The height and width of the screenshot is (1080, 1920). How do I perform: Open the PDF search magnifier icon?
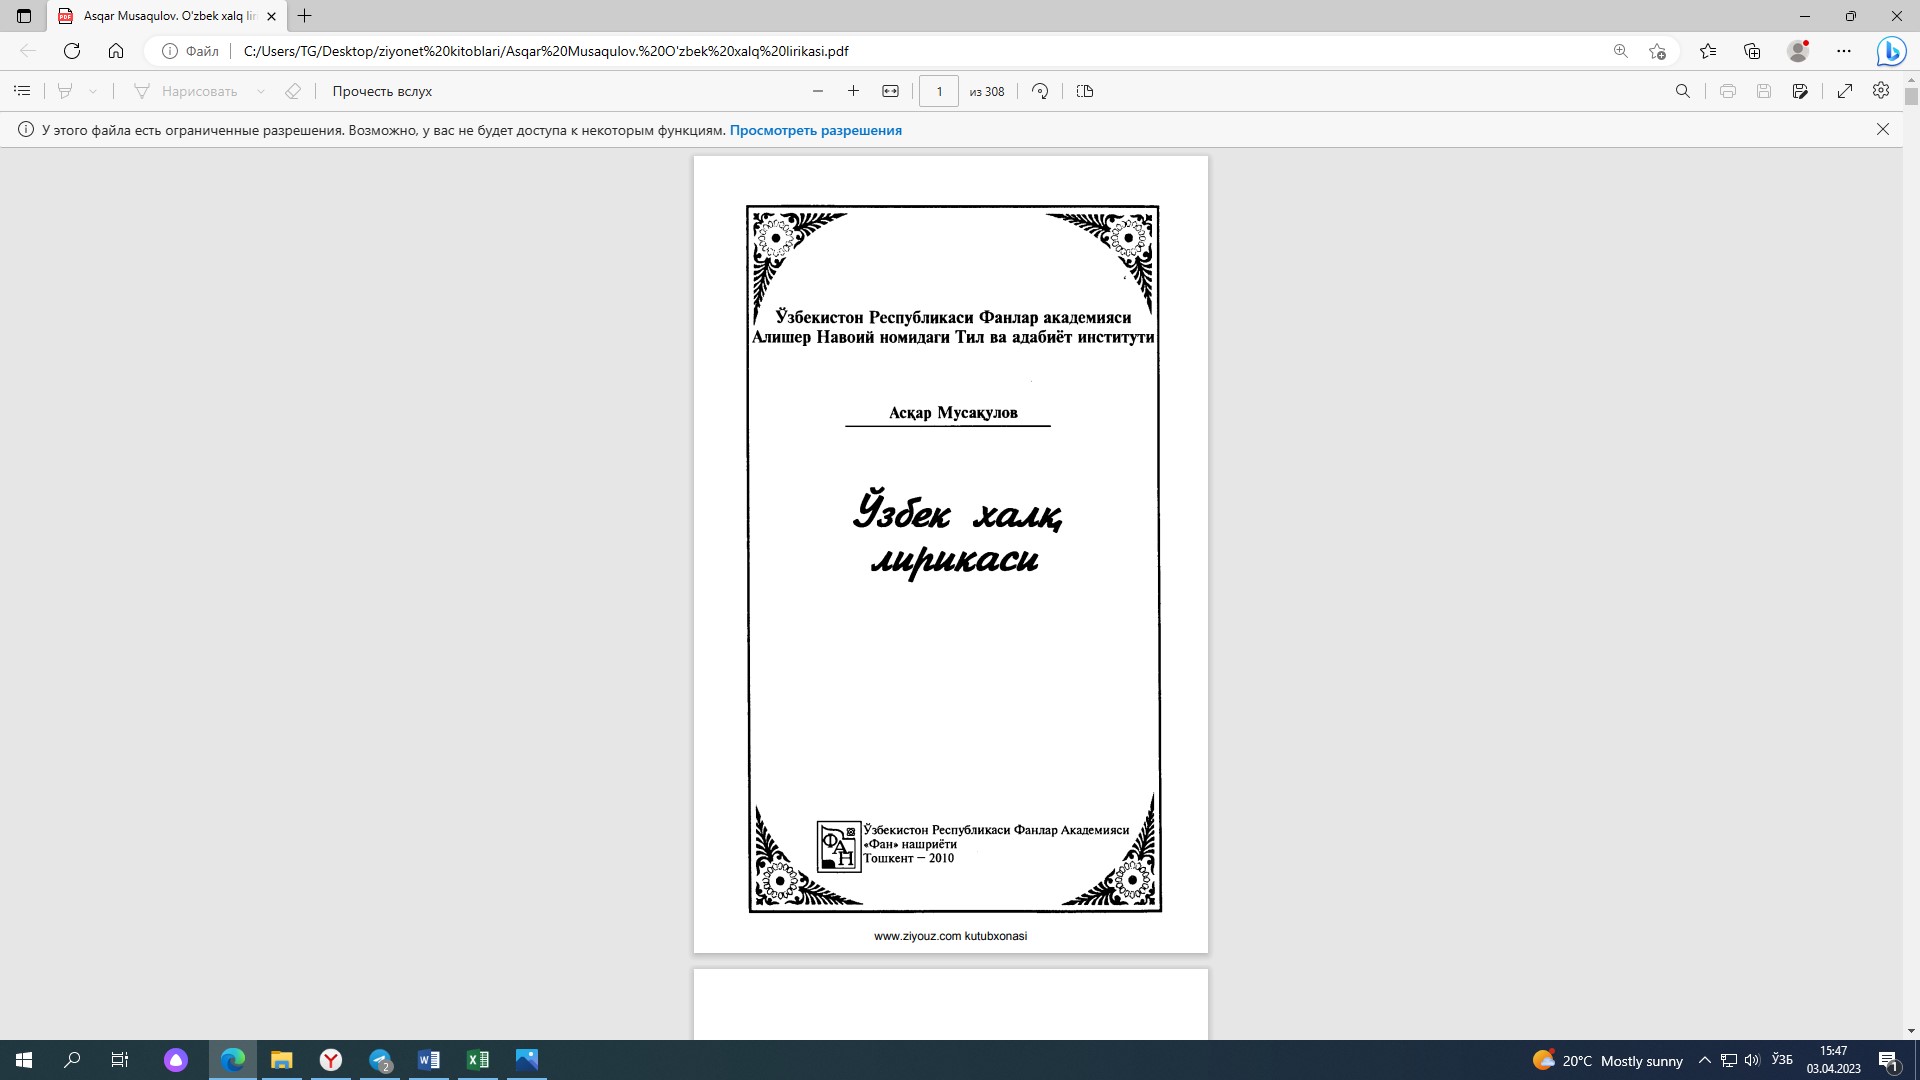click(x=1683, y=91)
